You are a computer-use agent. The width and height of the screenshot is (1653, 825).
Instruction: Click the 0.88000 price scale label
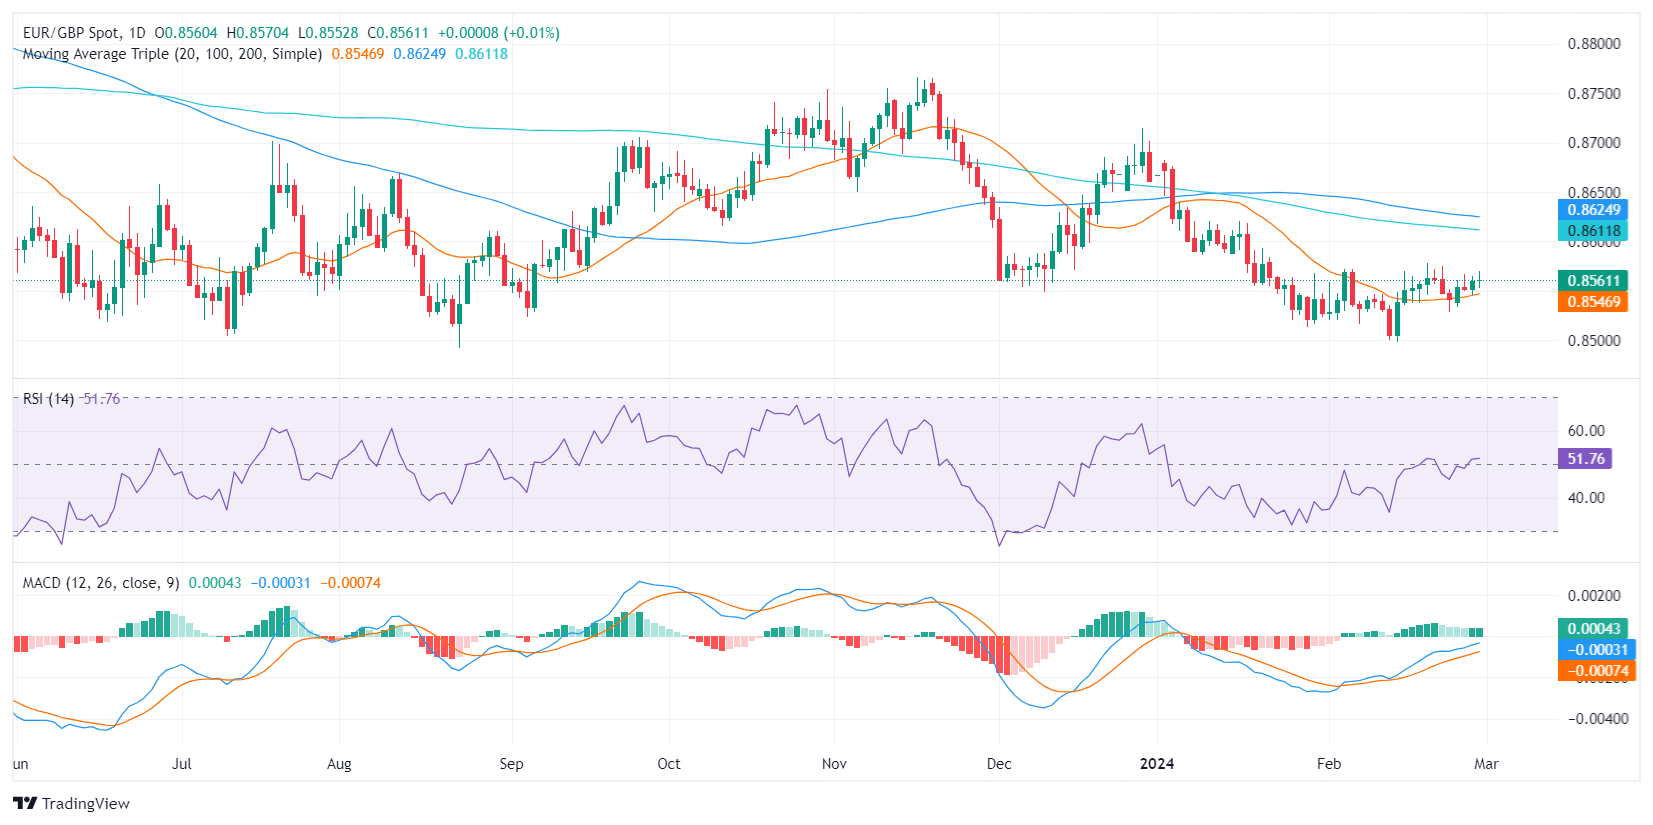click(x=1593, y=44)
